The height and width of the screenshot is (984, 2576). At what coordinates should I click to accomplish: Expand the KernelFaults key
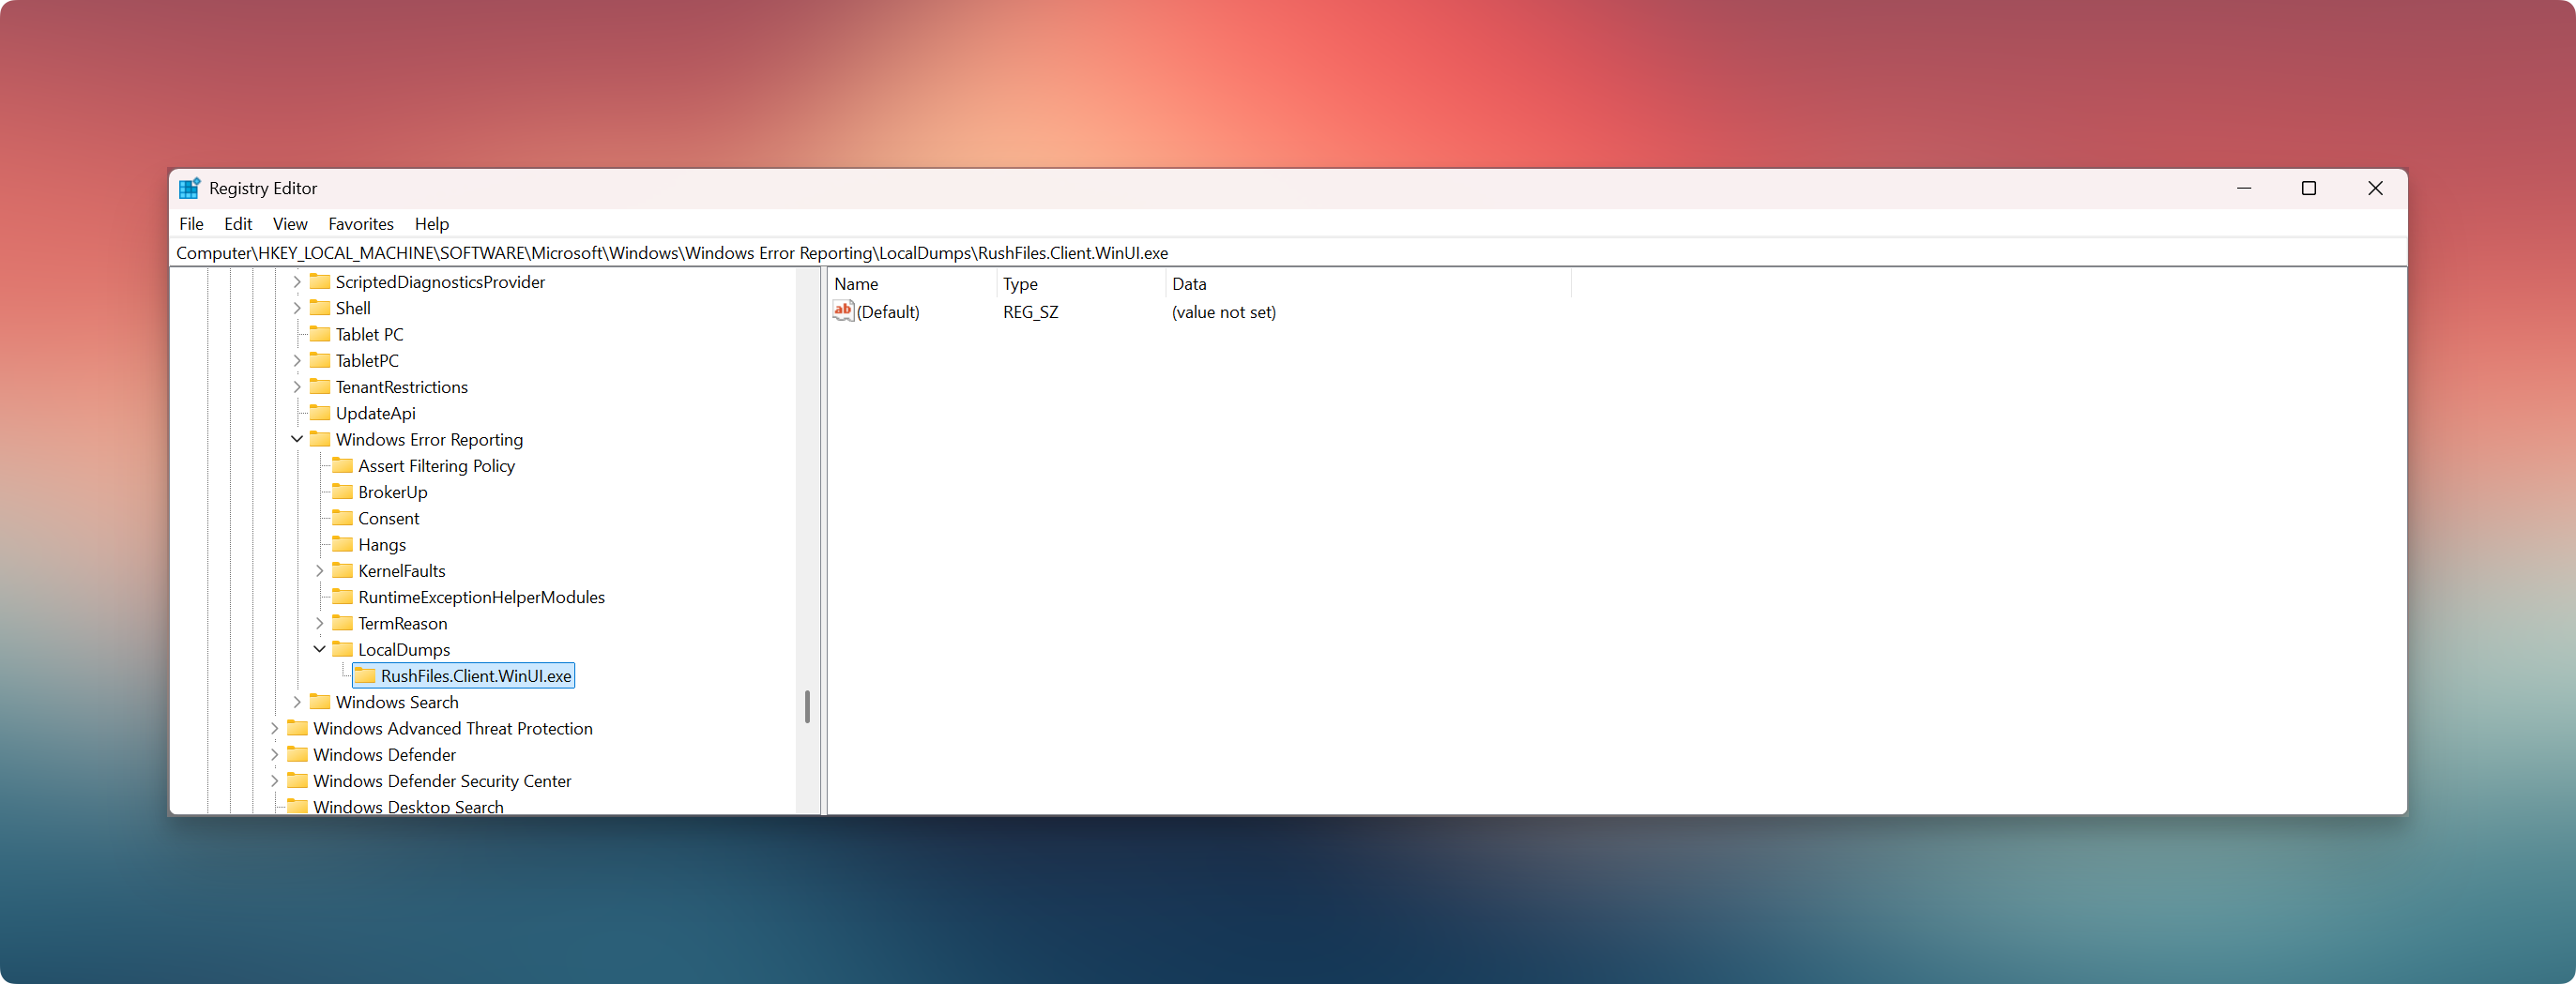tap(320, 571)
